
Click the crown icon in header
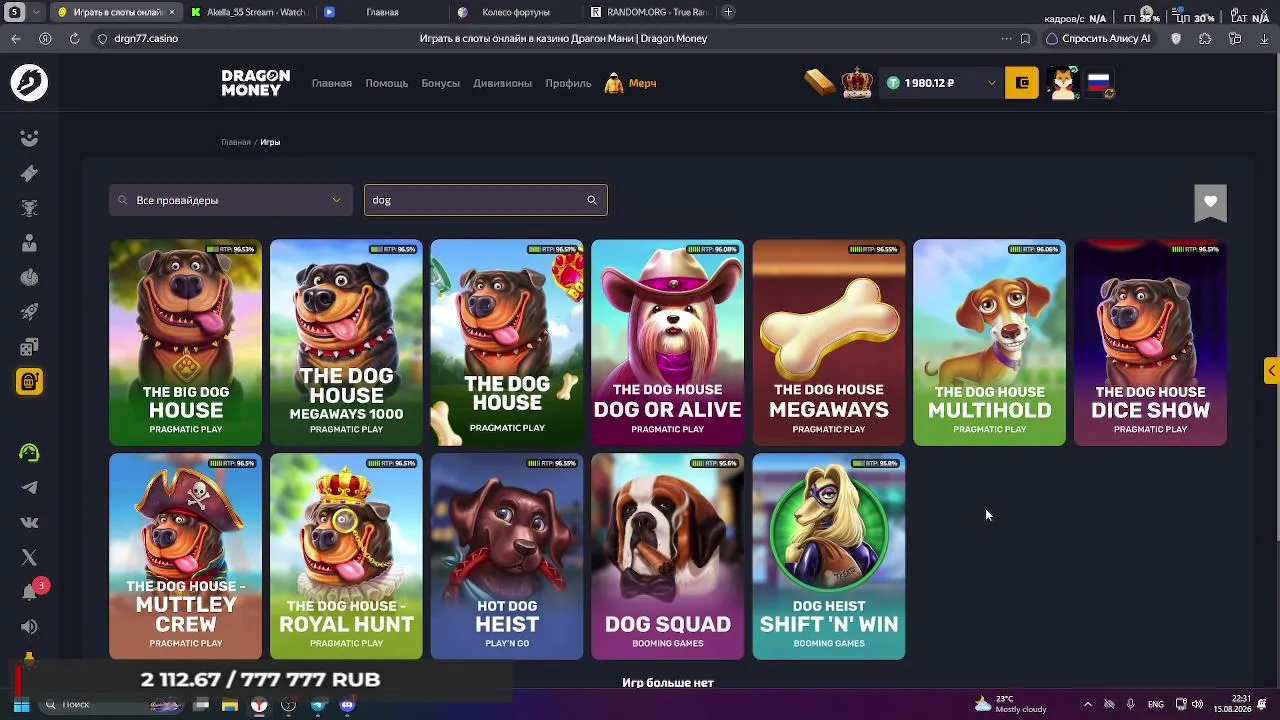tap(857, 83)
